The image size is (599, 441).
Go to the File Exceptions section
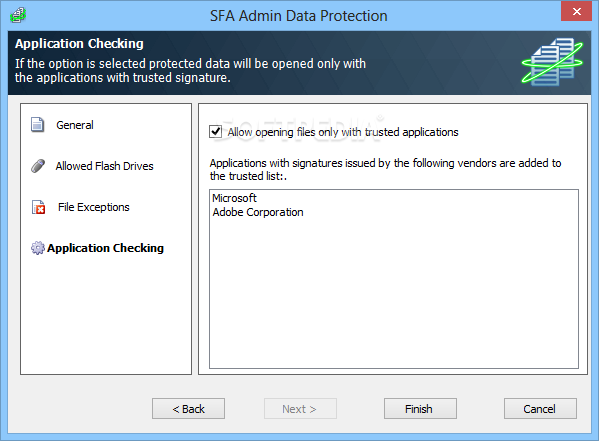click(94, 207)
